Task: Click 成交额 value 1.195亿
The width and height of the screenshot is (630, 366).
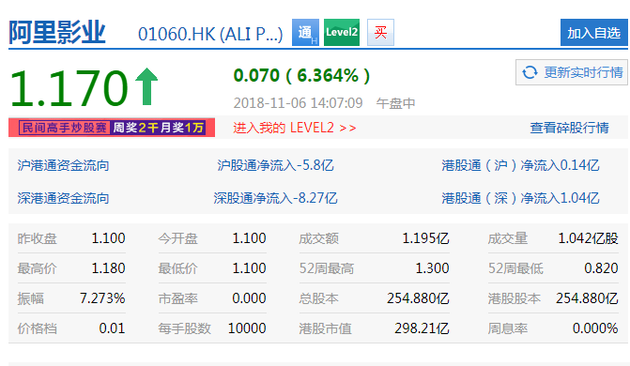Action: 425,239
